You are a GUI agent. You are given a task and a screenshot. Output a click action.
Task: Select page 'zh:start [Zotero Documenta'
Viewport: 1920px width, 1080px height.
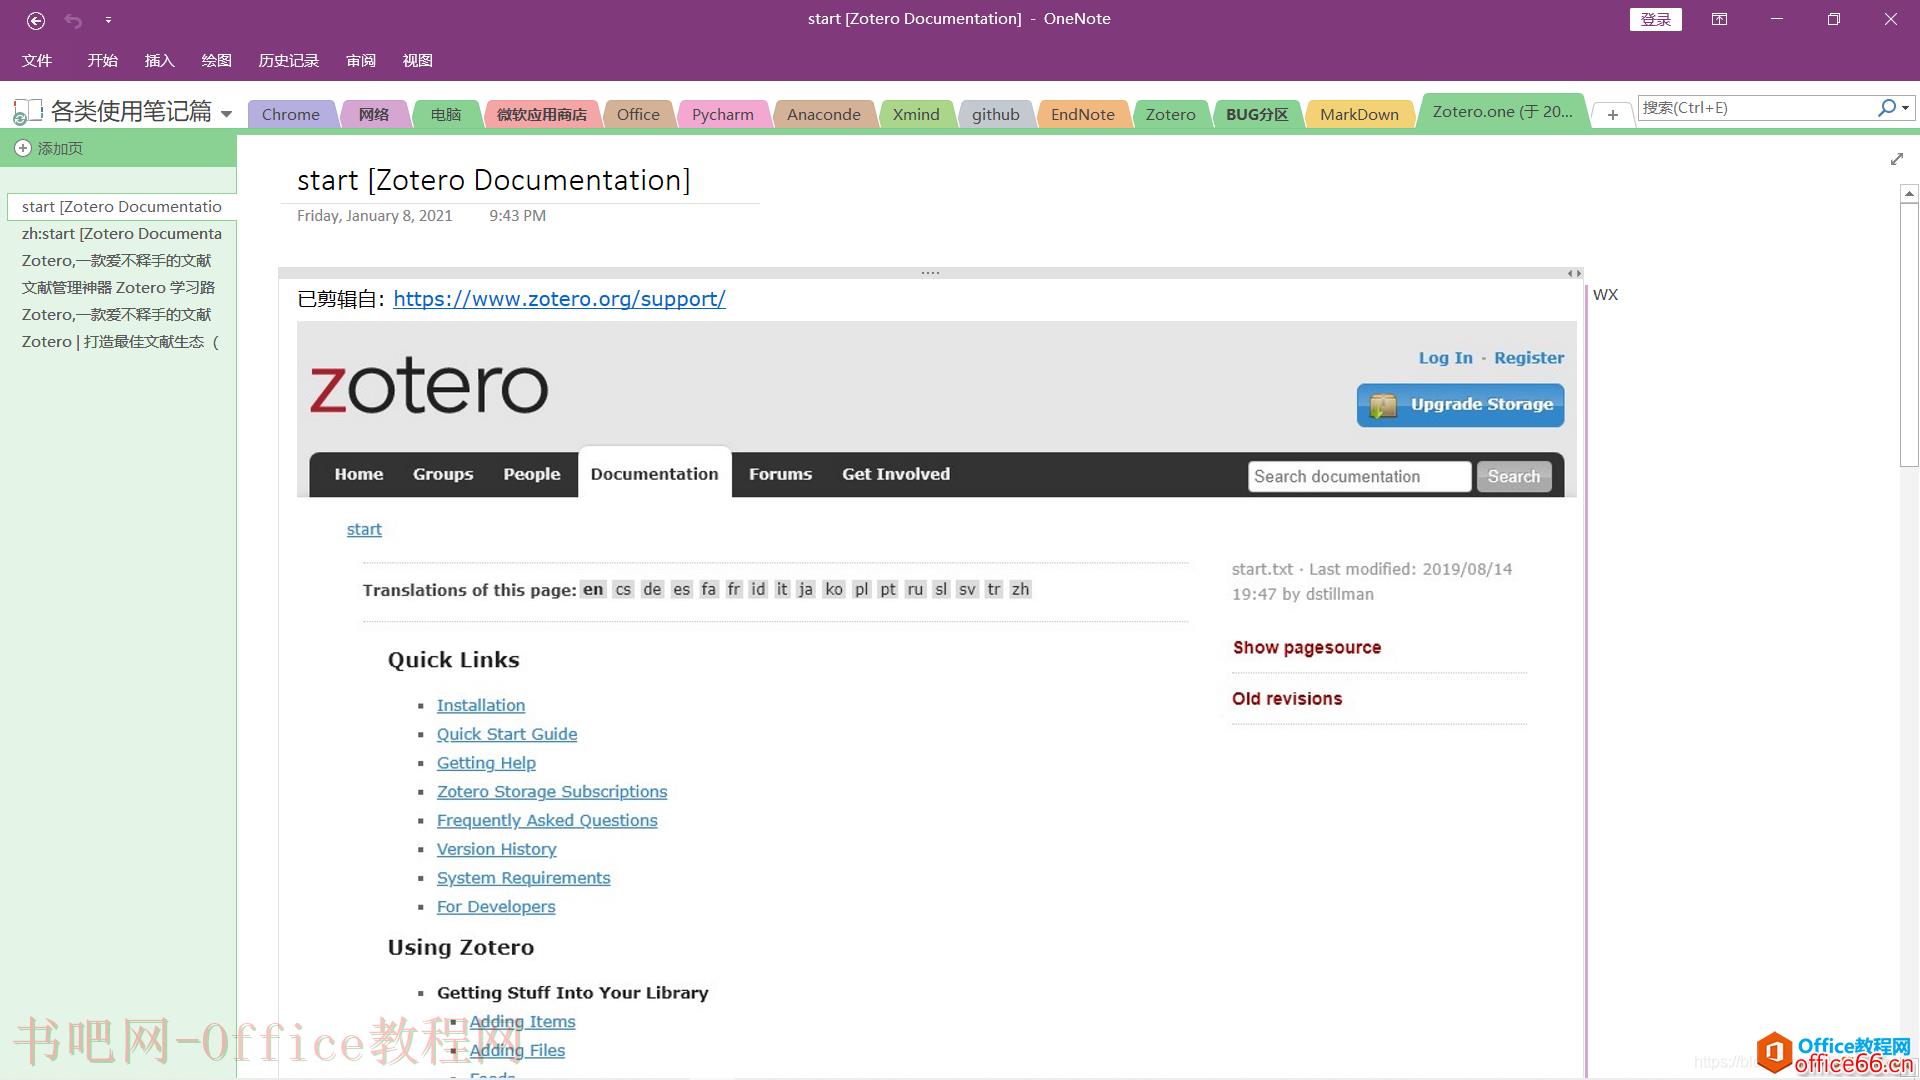(121, 233)
